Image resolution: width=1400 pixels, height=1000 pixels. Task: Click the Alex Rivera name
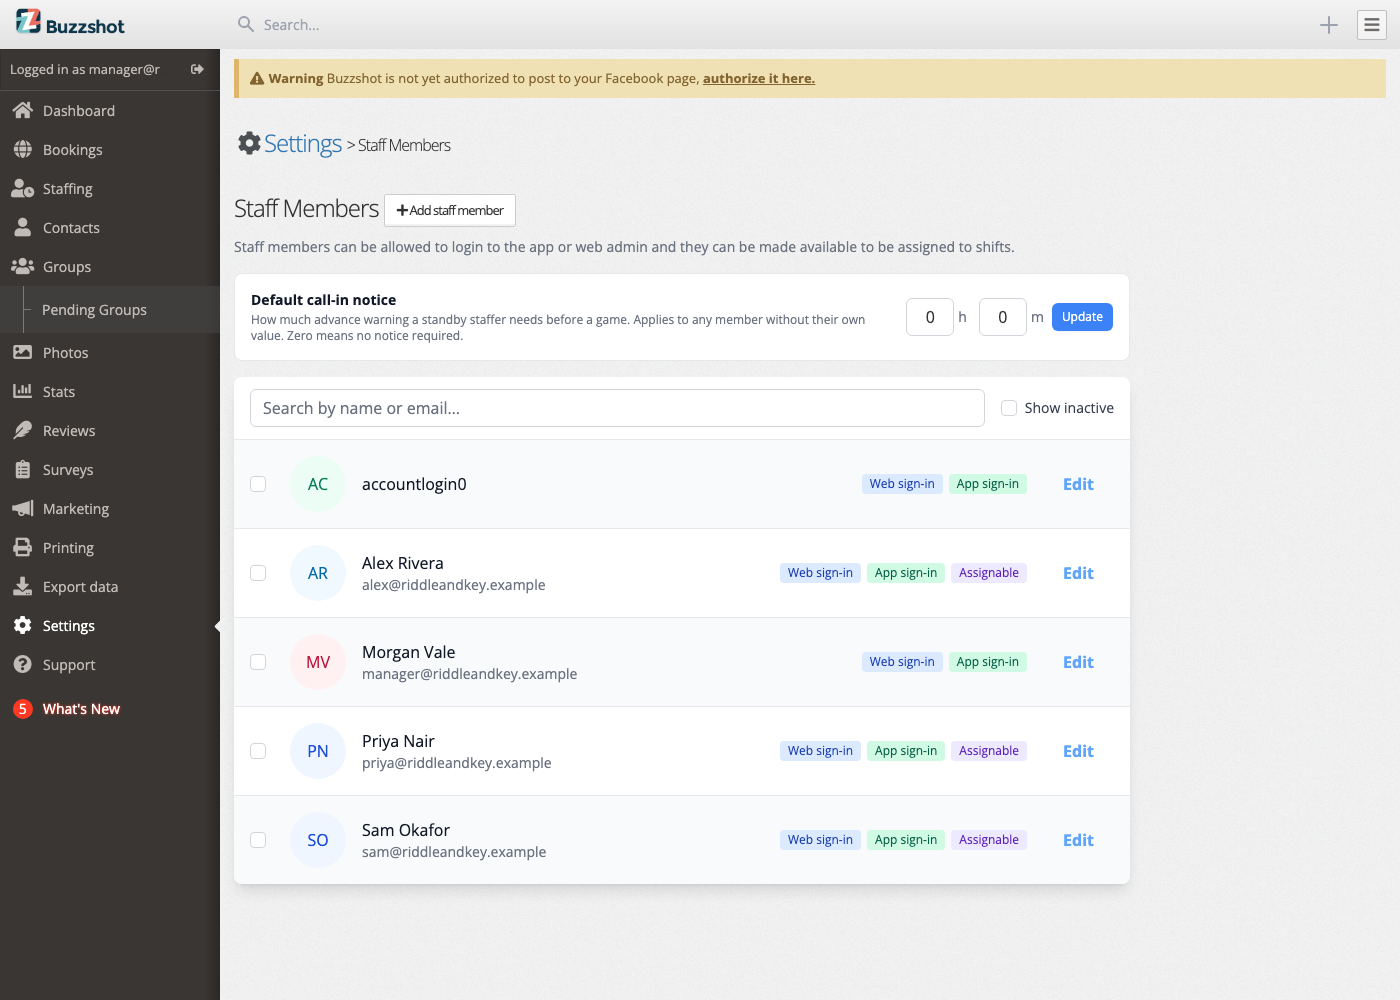point(403,563)
